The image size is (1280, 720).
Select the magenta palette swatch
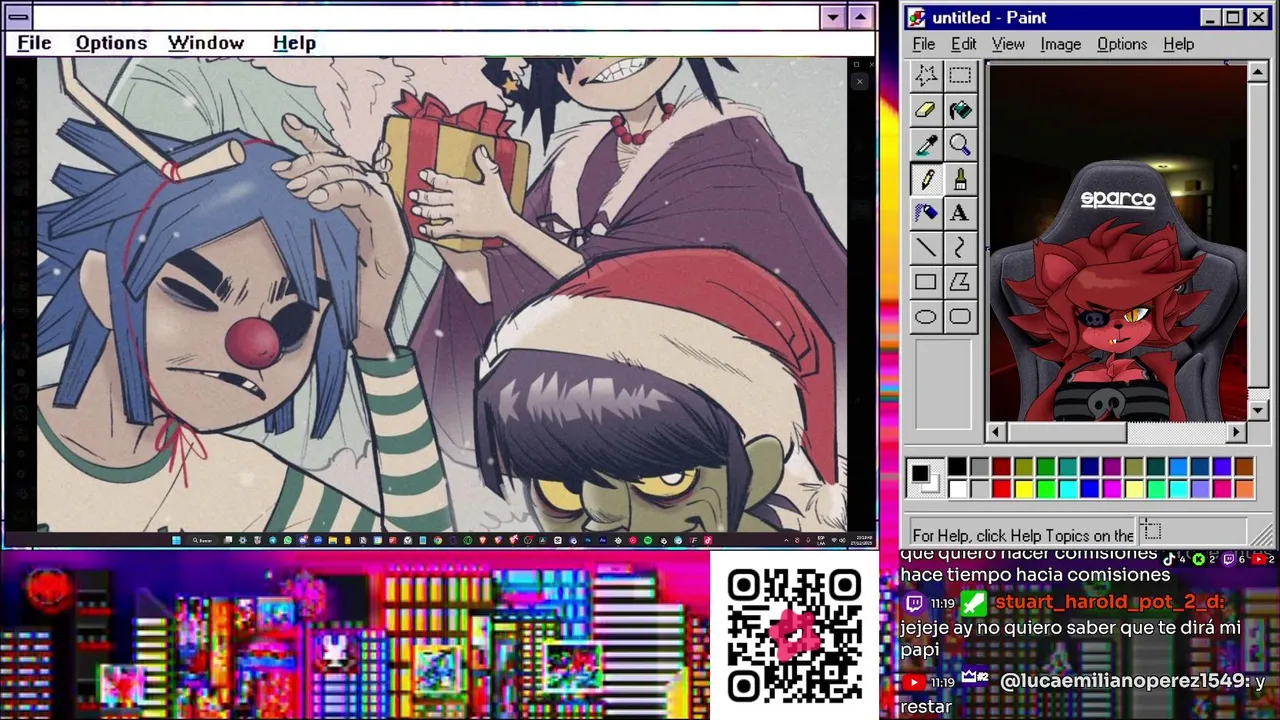tap(1112, 489)
